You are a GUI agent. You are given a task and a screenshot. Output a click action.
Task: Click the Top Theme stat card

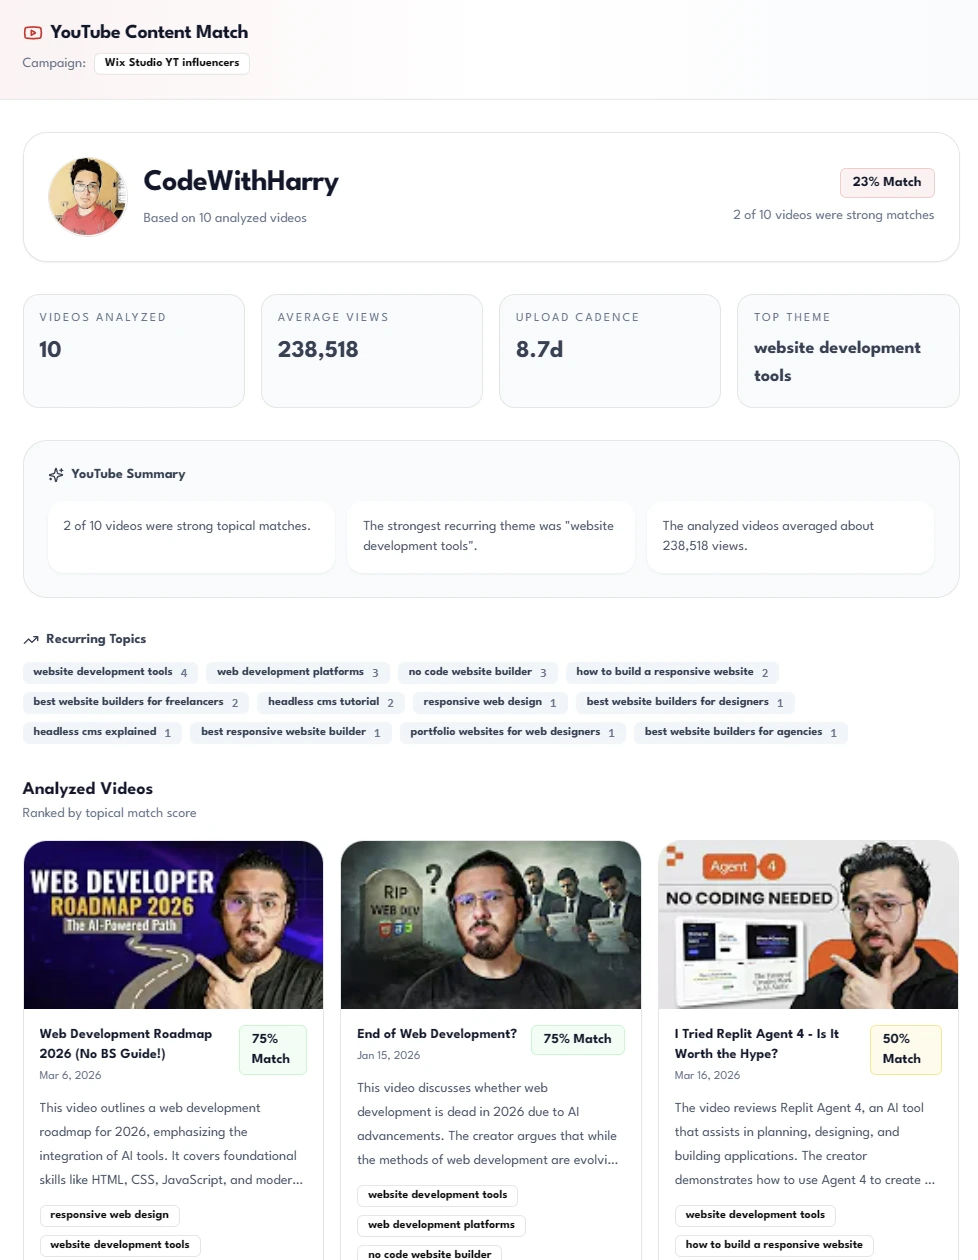(848, 351)
